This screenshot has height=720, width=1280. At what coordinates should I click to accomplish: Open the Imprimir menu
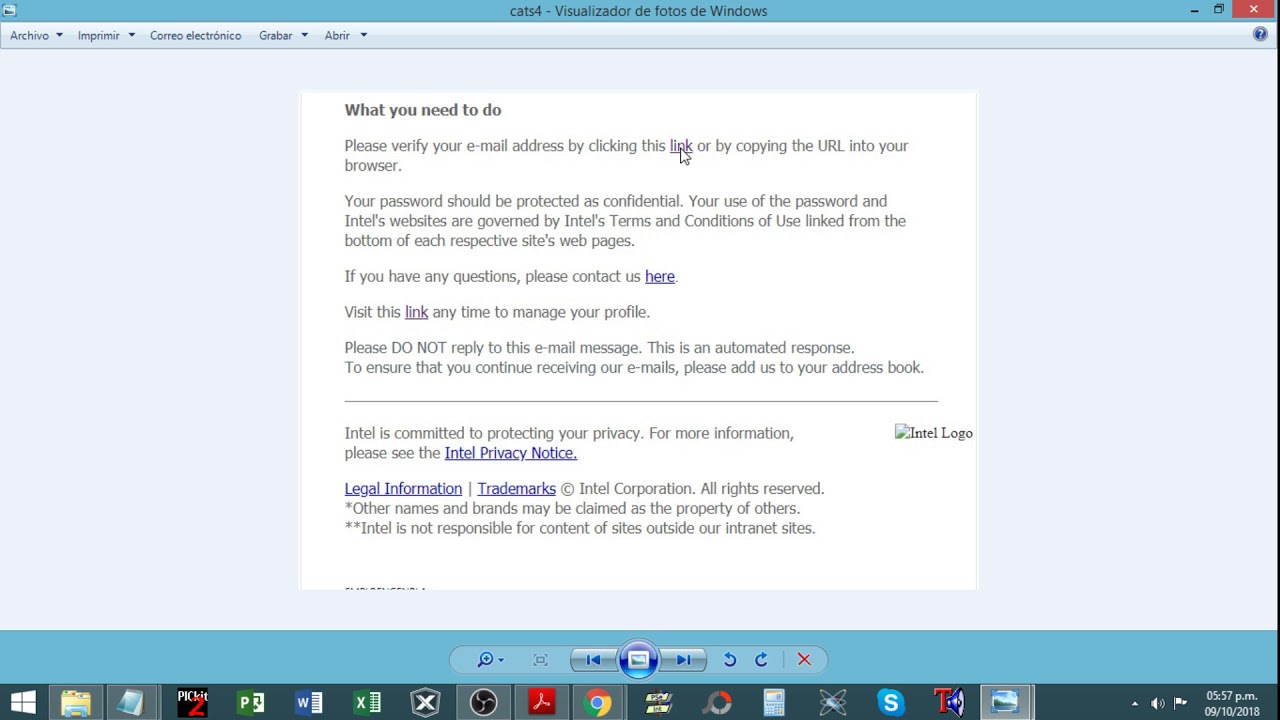point(106,35)
